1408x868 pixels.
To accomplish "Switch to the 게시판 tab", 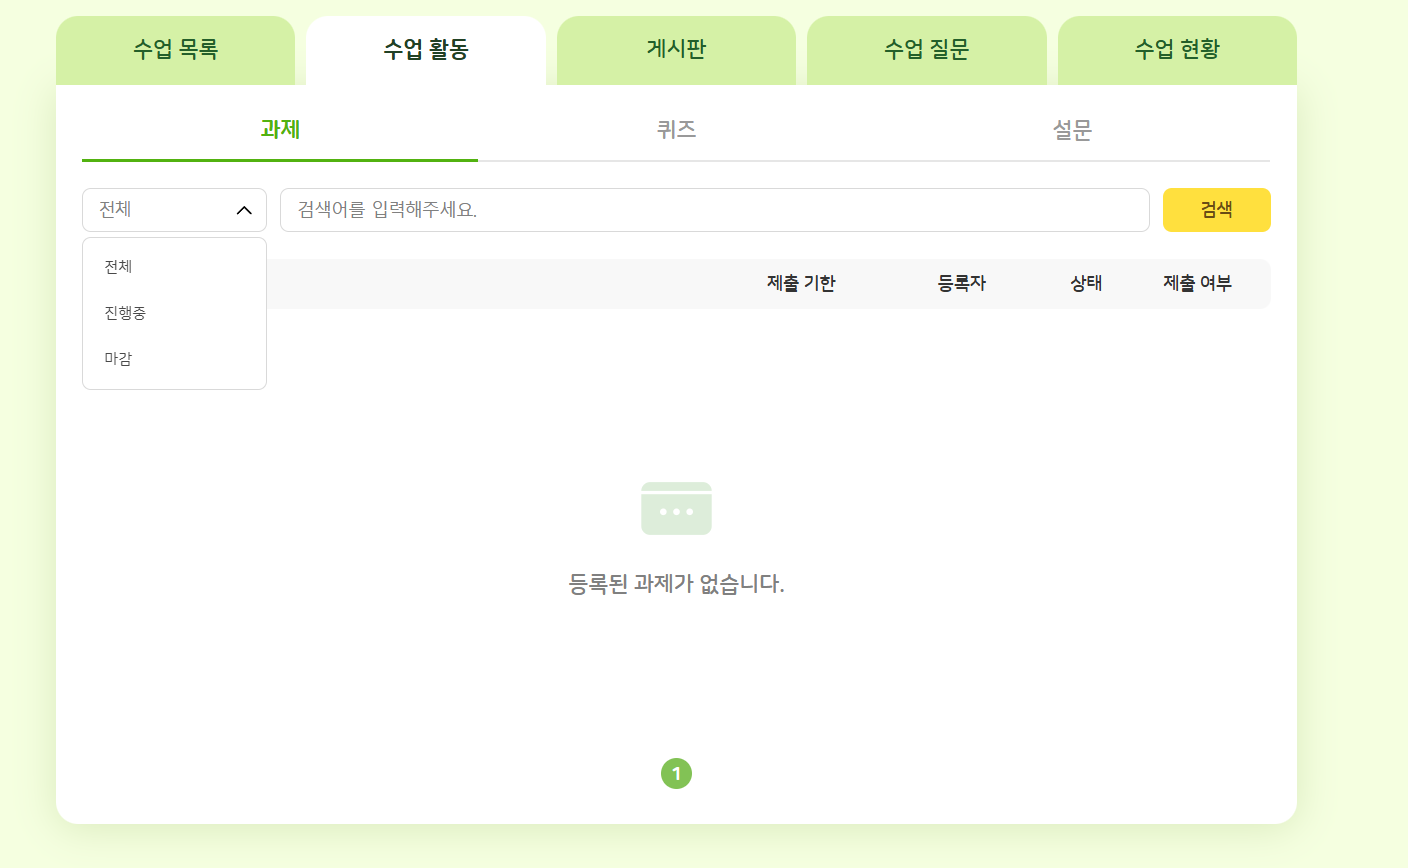I will point(676,50).
